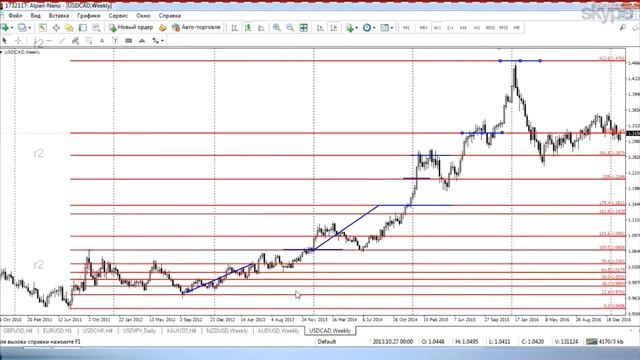Open the Файл menu
Viewport: 640px width, 360px height.
pyautogui.click(x=16, y=16)
